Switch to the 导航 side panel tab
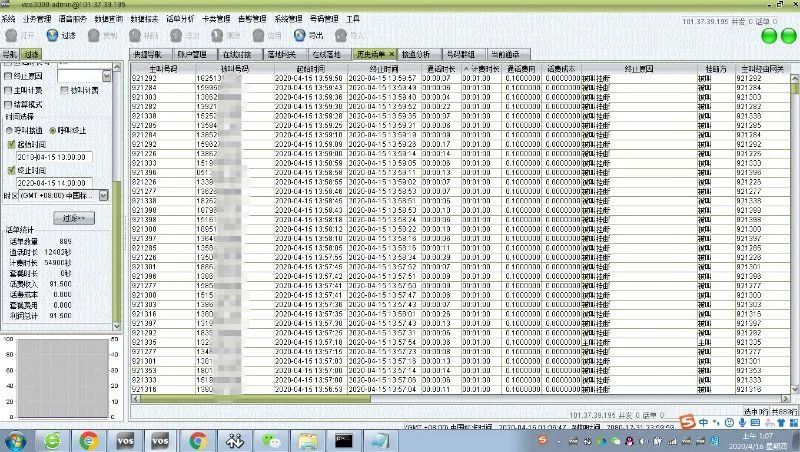The image size is (800, 452). 10,54
